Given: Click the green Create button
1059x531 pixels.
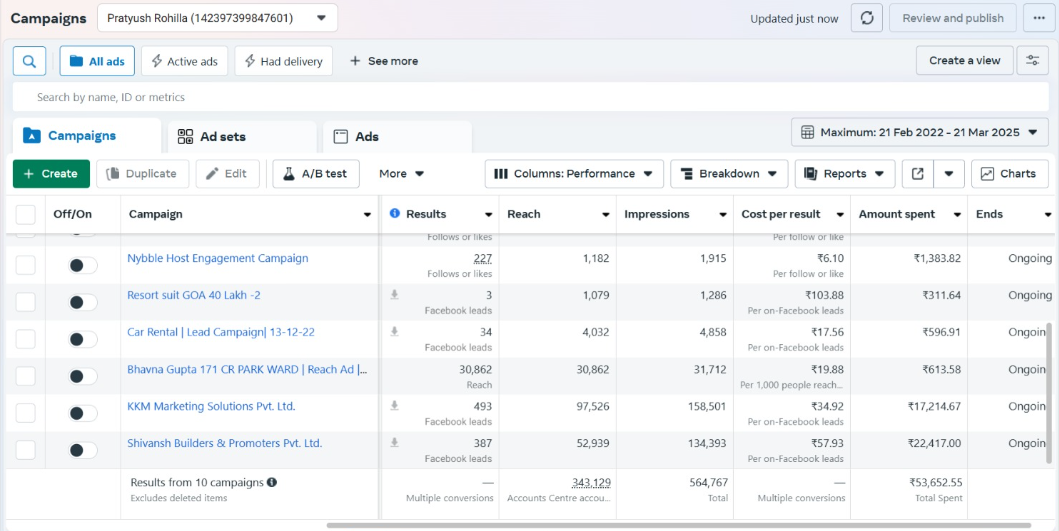Looking at the screenshot, I should (51, 174).
